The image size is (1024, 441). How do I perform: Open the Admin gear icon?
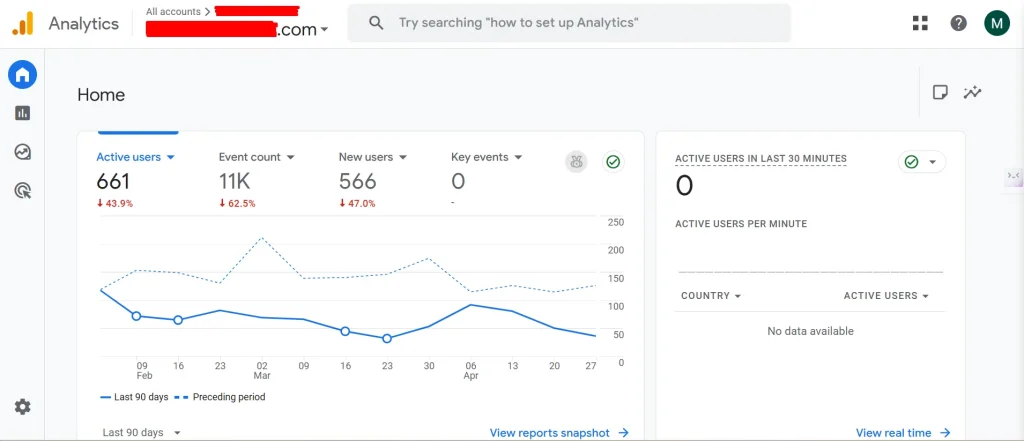pyautogui.click(x=22, y=407)
